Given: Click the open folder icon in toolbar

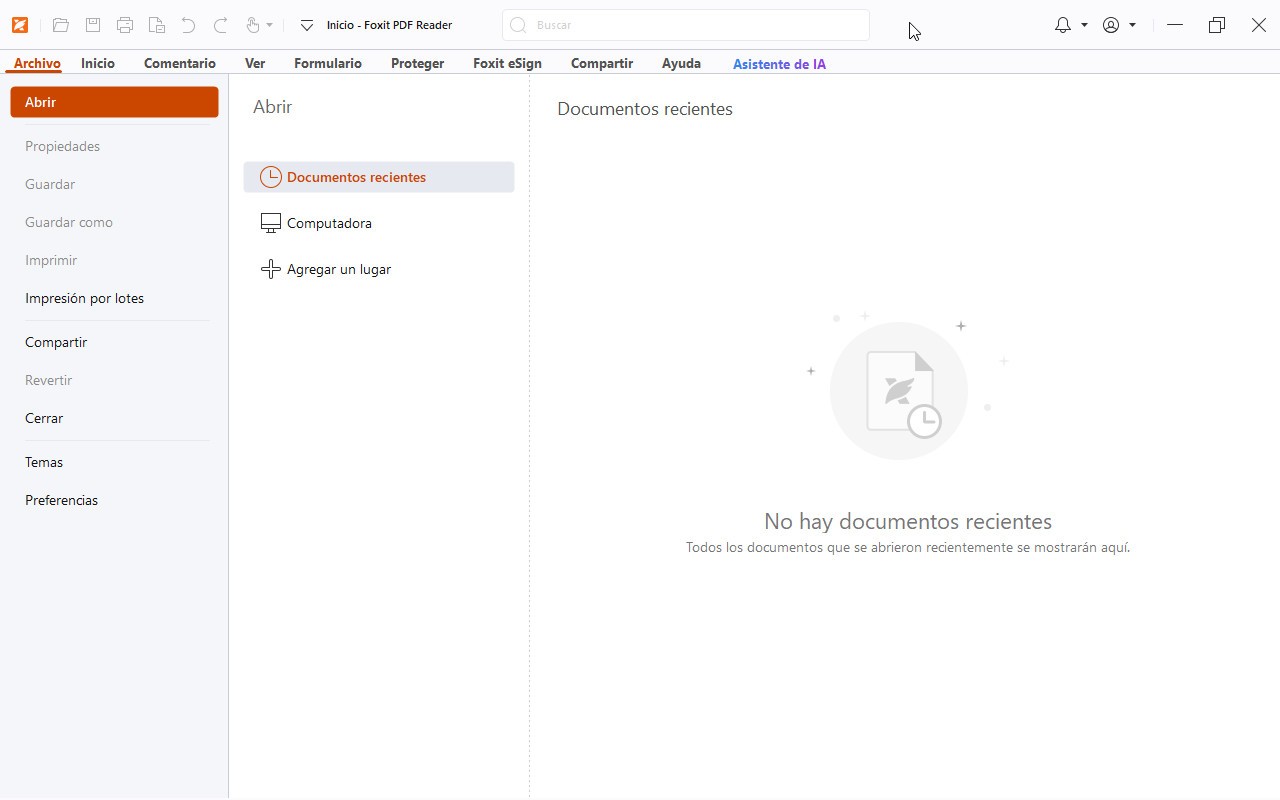Looking at the screenshot, I should coord(61,25).
